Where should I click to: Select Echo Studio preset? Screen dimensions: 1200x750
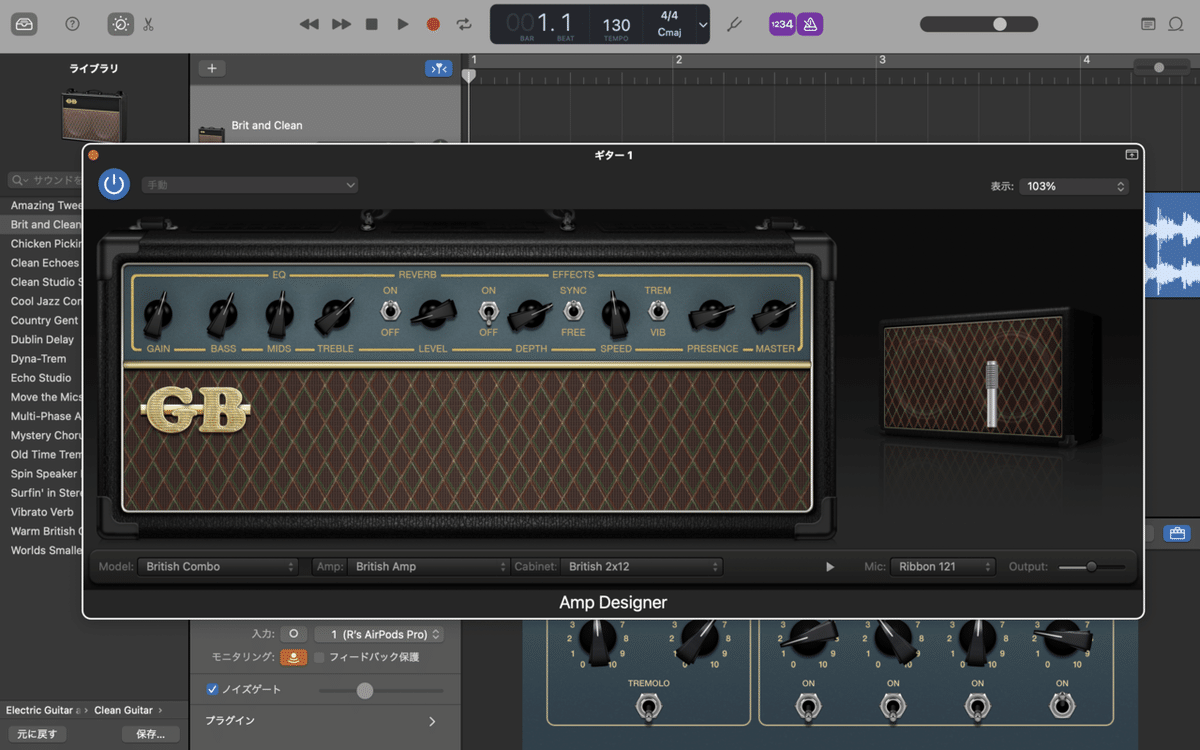pyautogui.click(x=41, y=378)
